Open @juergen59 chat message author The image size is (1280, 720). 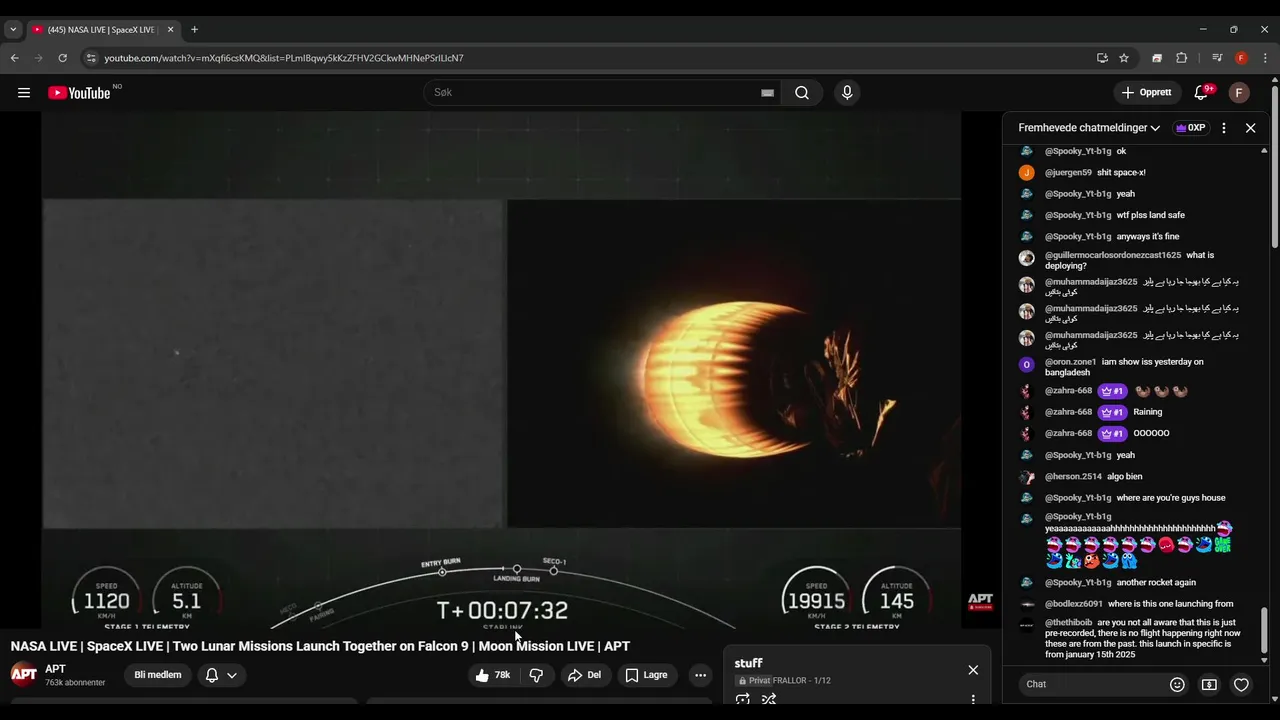pos(1068,172)
